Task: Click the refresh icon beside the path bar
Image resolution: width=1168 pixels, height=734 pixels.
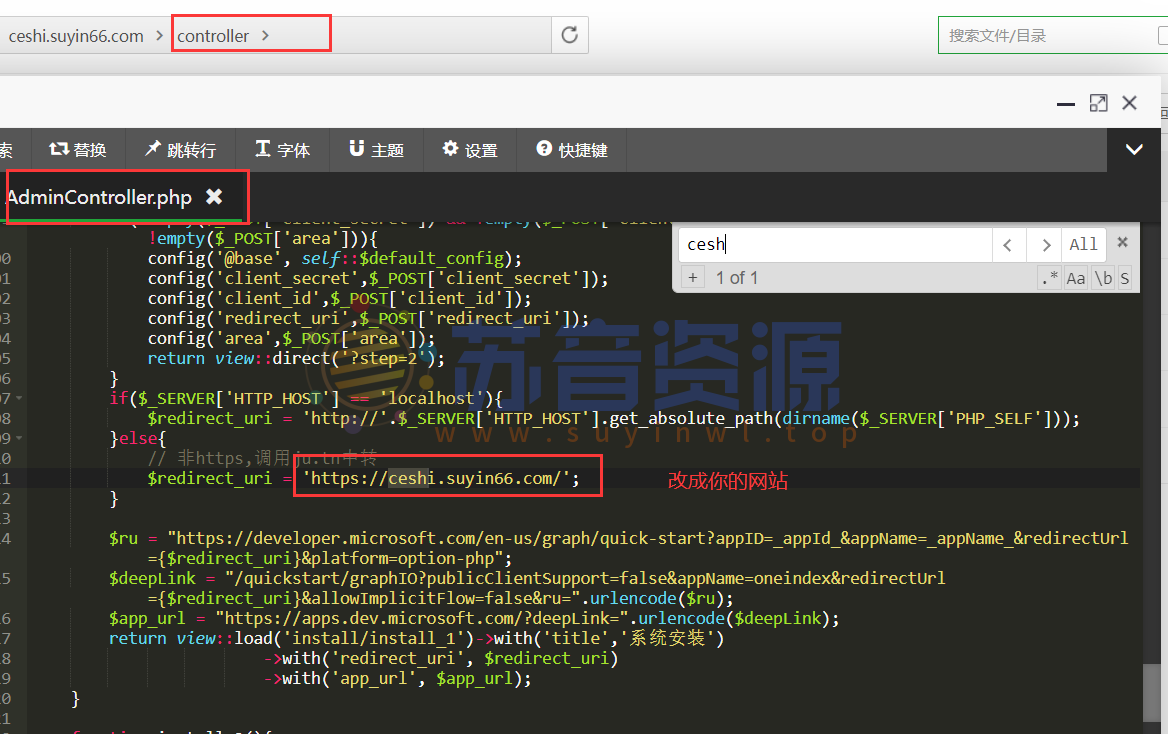Action: 569,35
